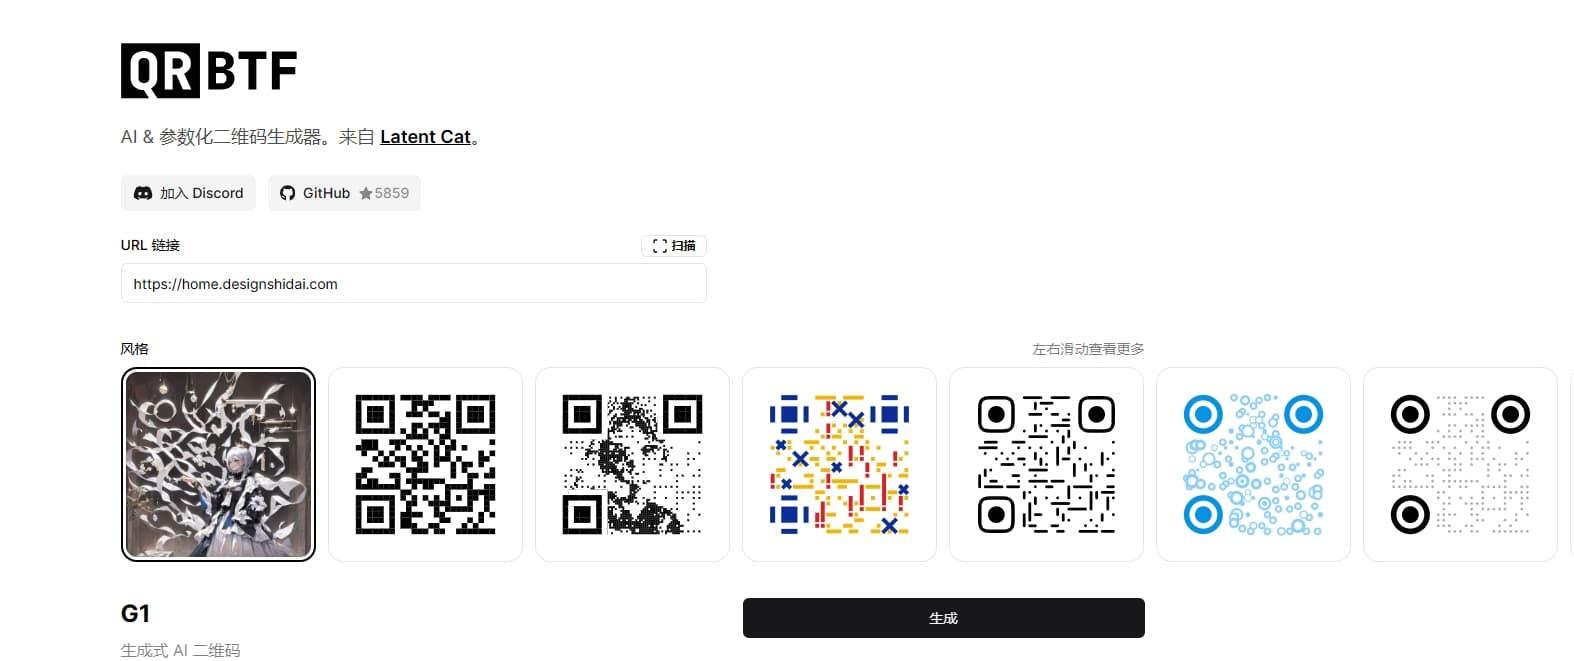Click the scan frame icon
The image size is (1574, 661).
point(659,246)
